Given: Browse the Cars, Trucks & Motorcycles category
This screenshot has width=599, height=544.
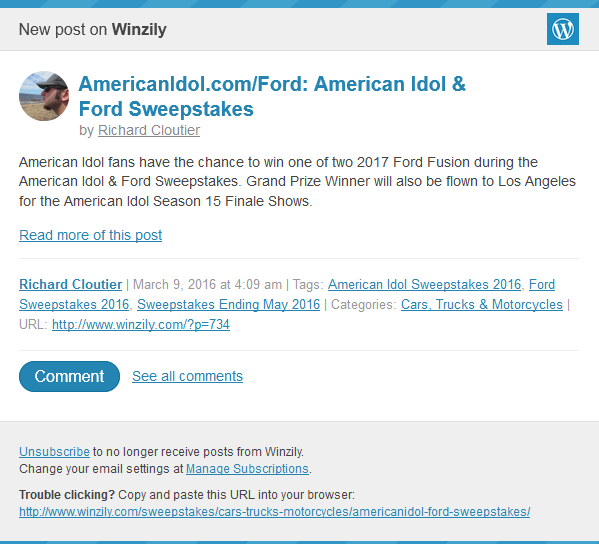Looking at the screenshot, I should (482, 304).
